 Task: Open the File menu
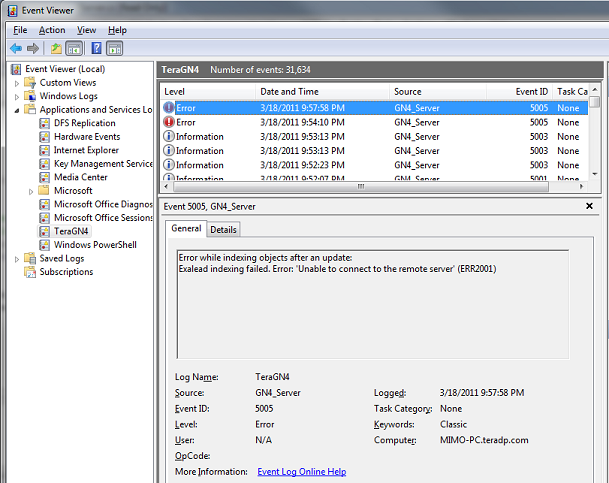[20, 30]
